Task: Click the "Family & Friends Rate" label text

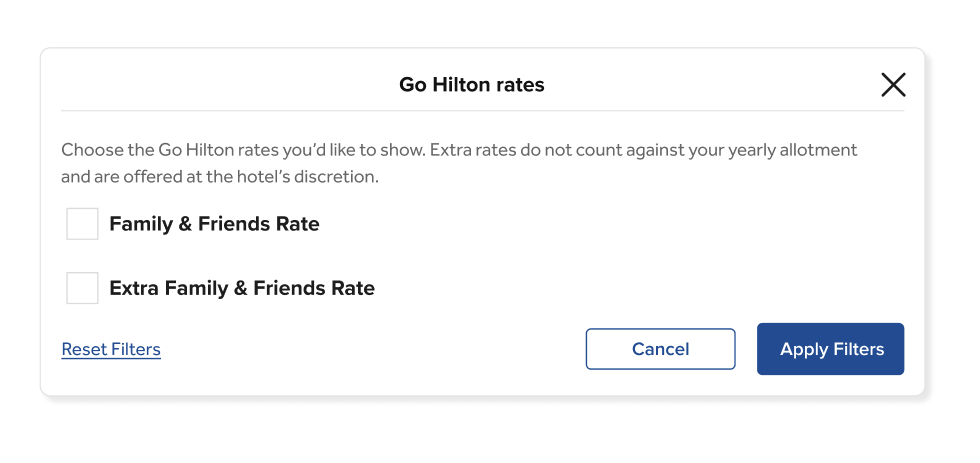Action: coord(214,224)
